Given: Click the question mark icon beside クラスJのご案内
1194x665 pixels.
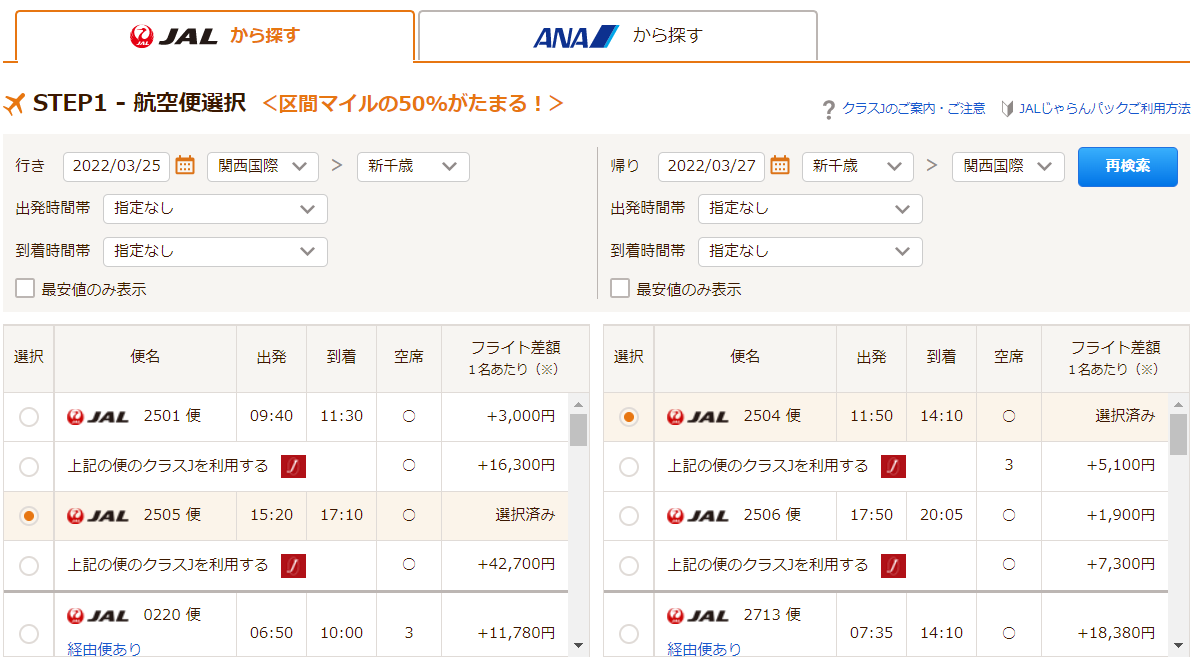Looking at the screenshot, I should [828, 110].
